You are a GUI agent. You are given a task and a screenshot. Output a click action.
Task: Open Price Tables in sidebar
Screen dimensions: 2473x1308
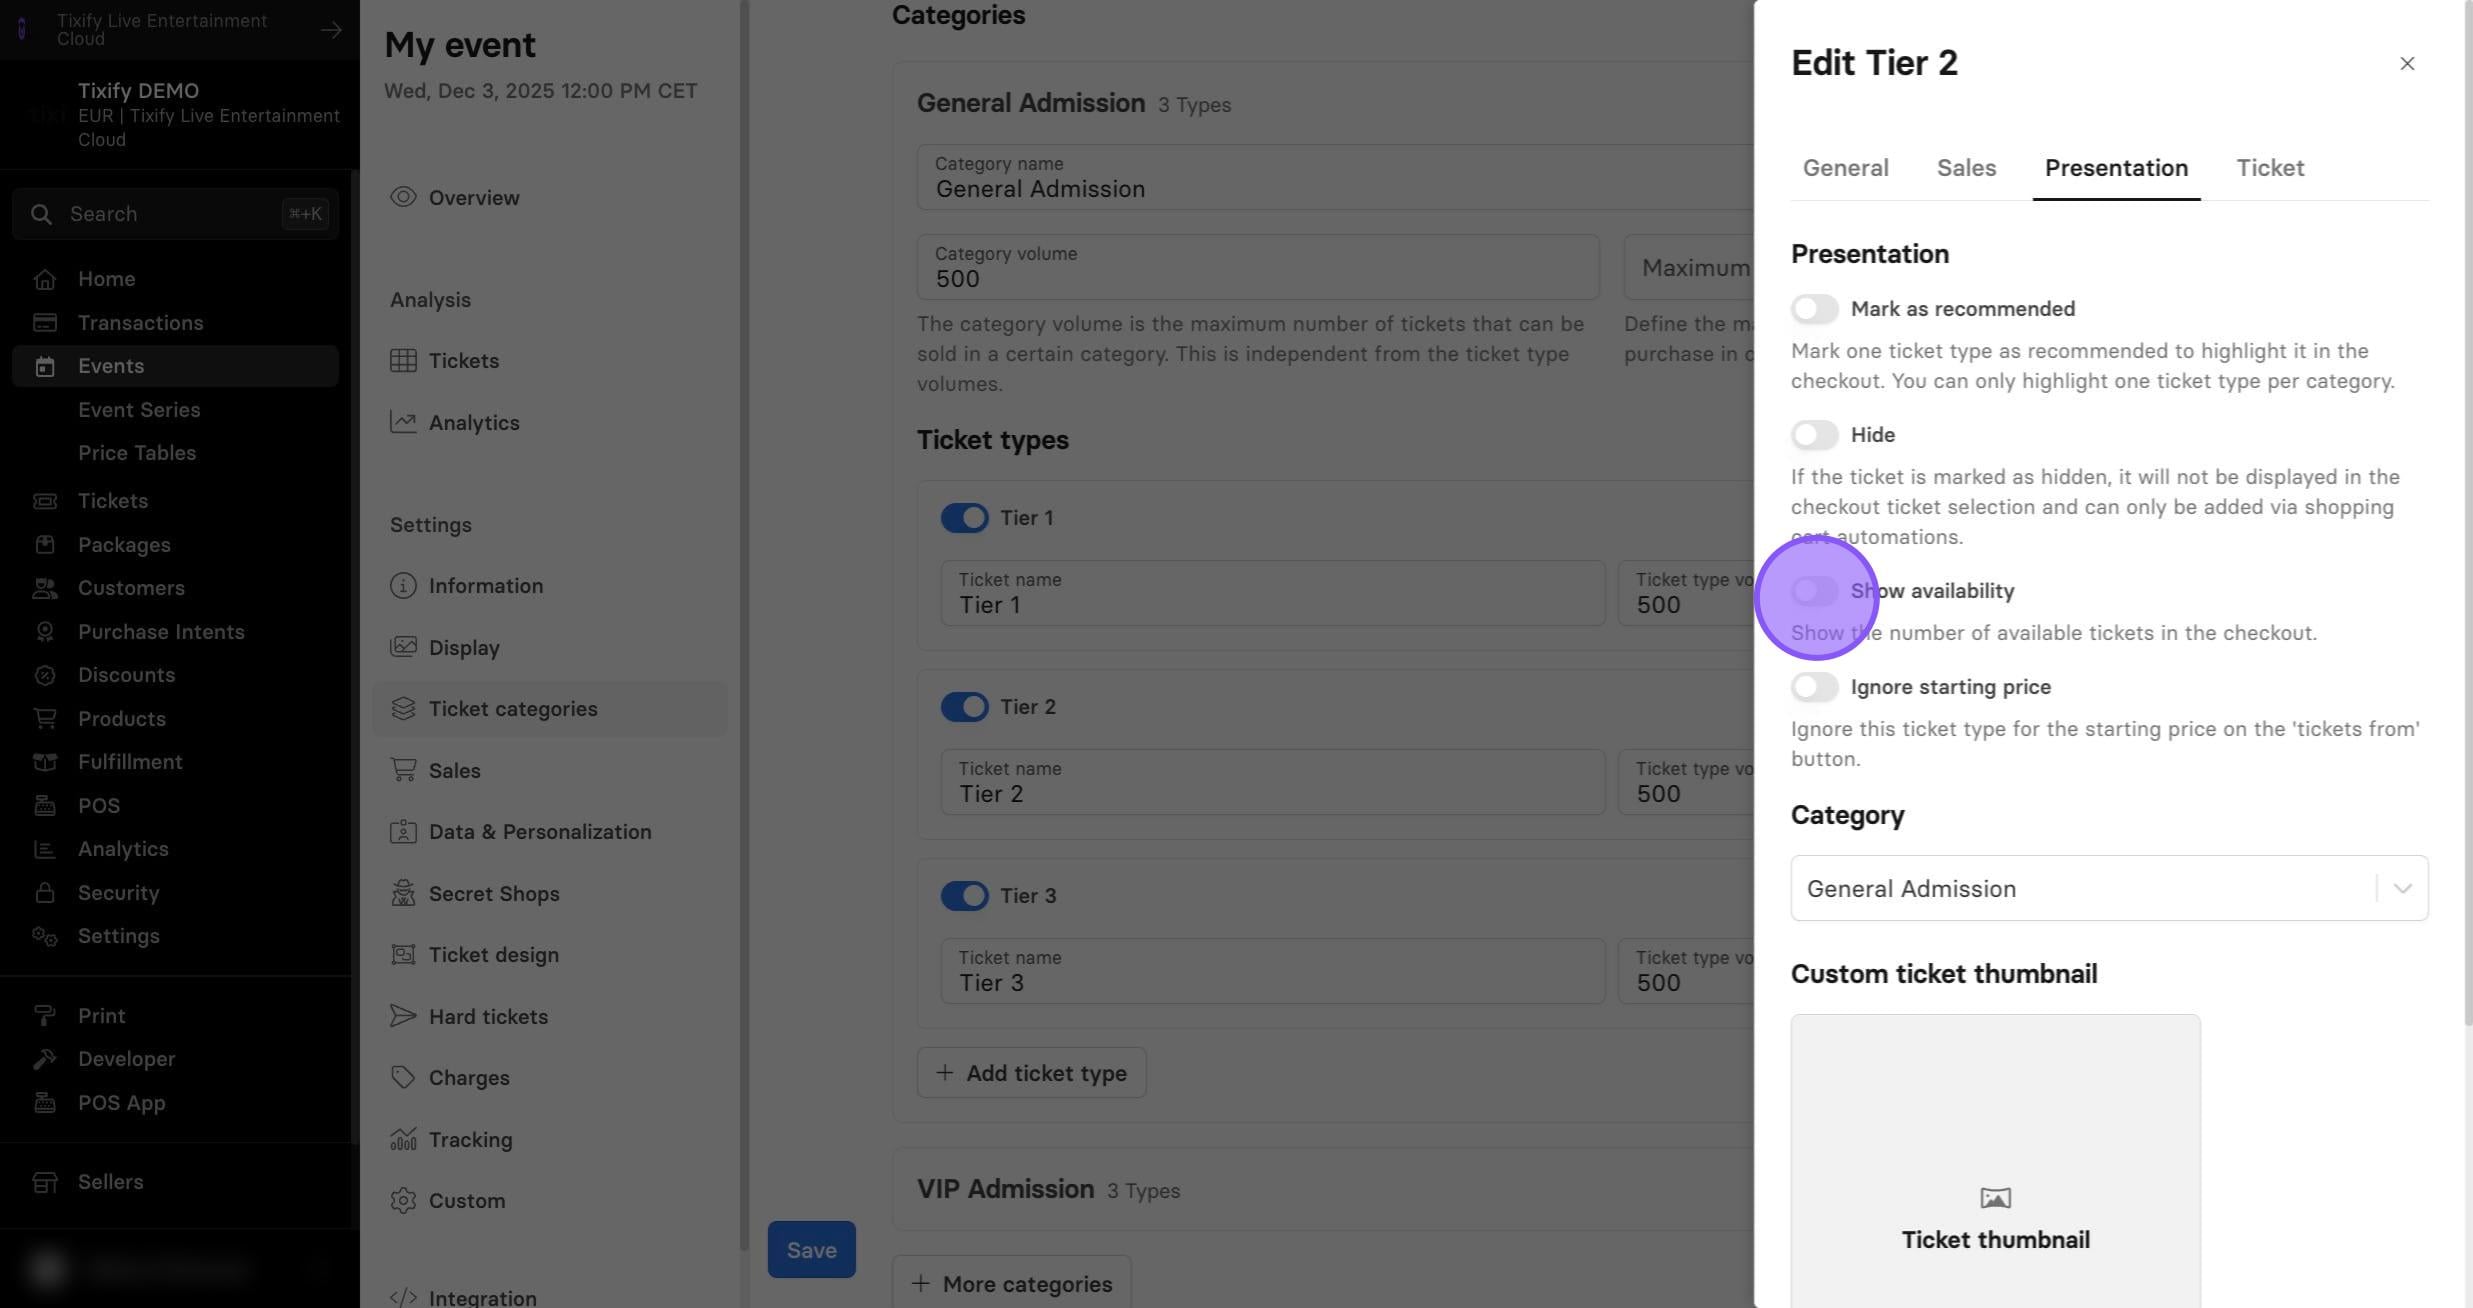click(137, 453)
